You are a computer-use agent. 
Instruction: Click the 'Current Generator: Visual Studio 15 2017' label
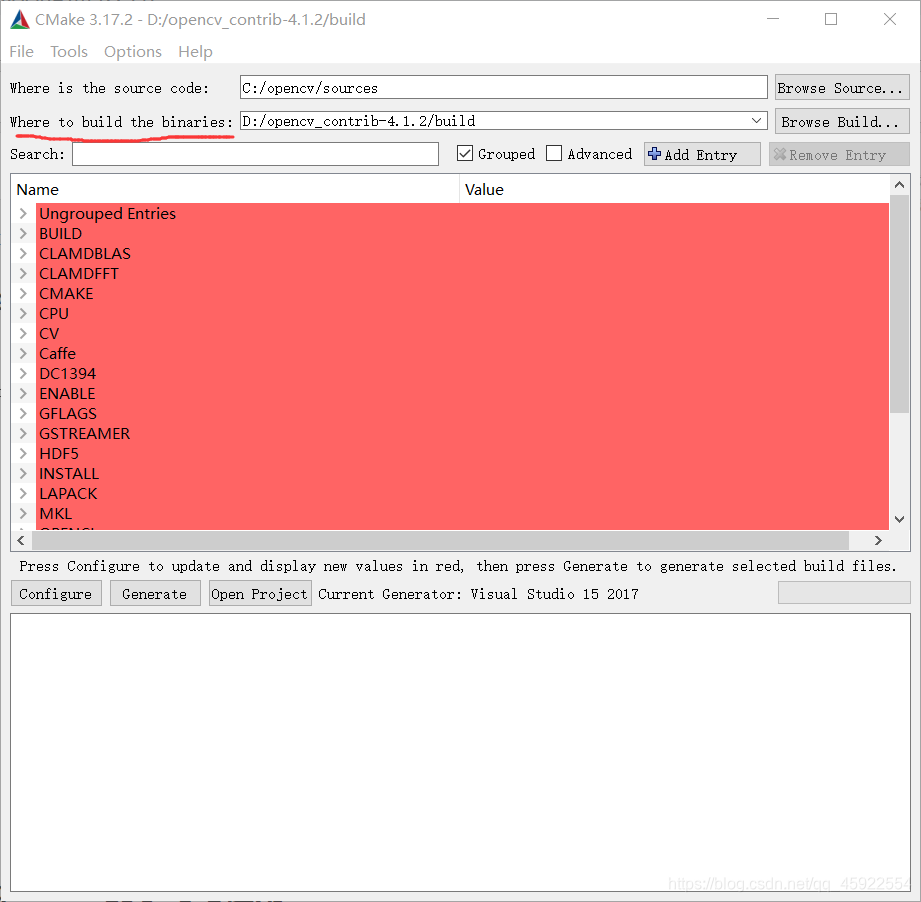(x=478, y=594)
